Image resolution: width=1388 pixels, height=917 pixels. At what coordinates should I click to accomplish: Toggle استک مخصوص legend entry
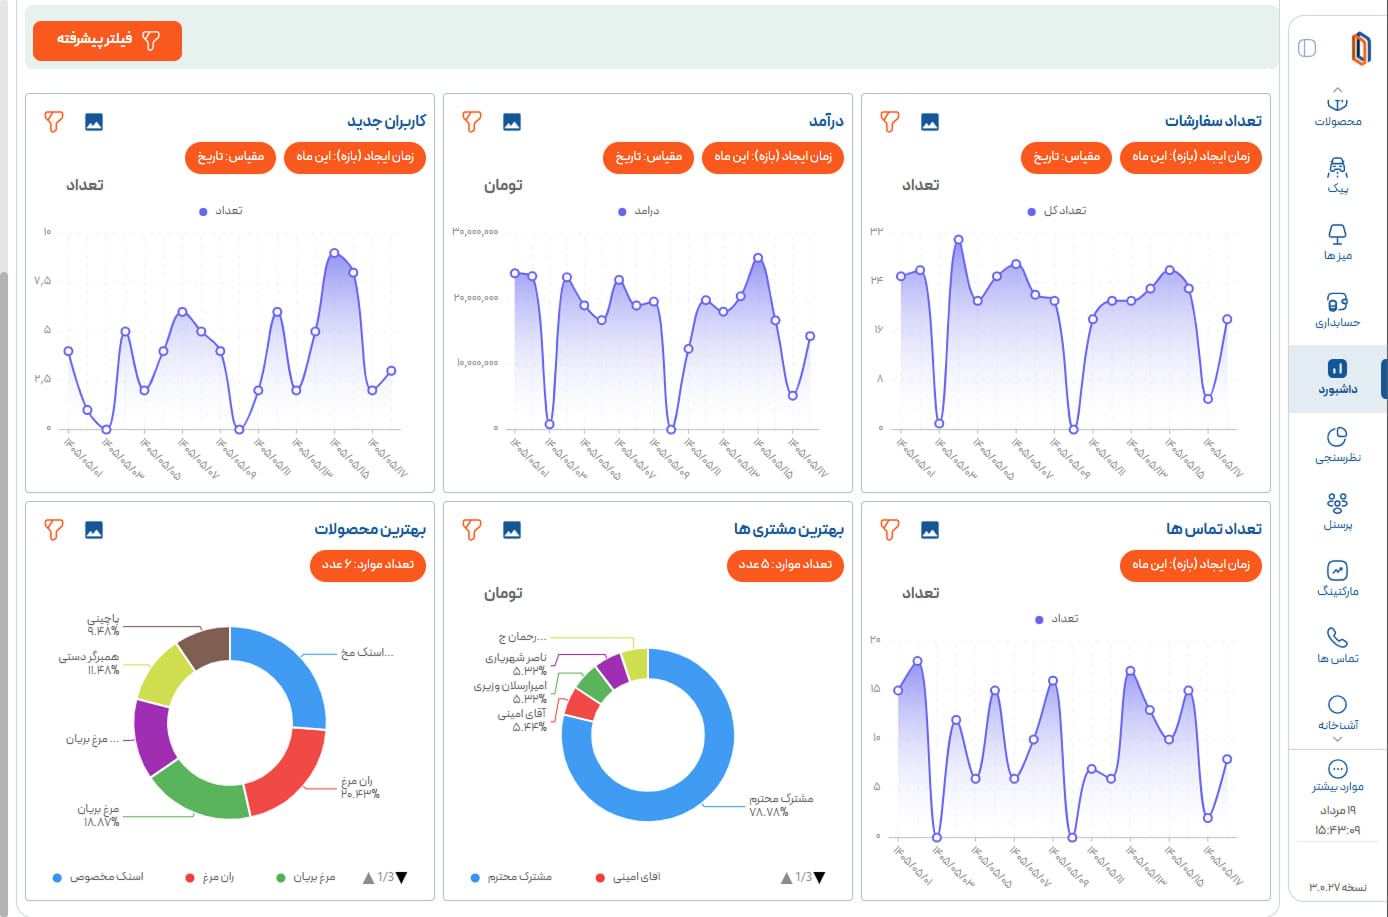pyautogui.click(x=98, y=877)
